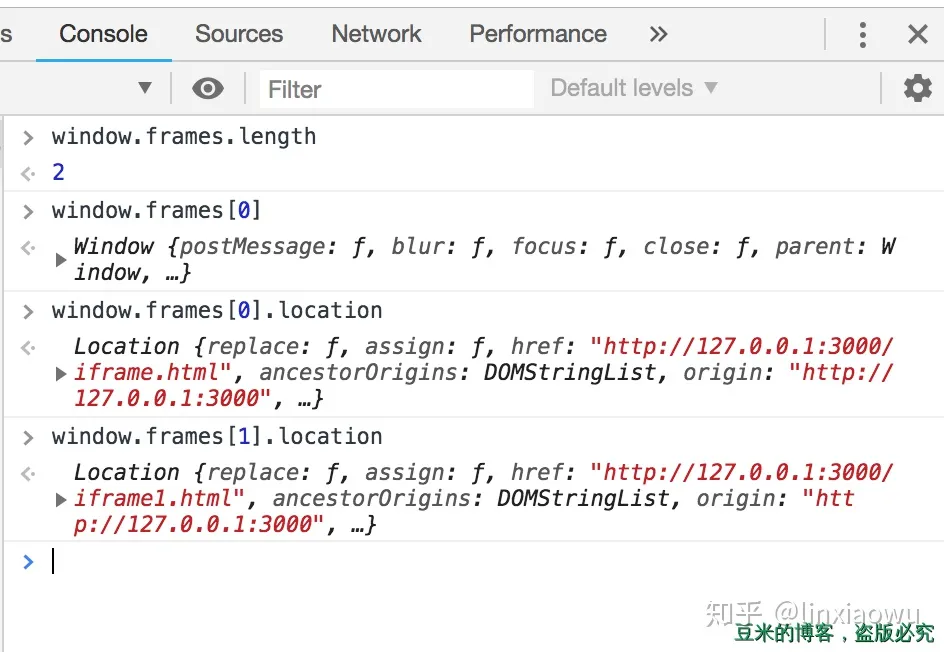Viewport: 944px width, 652px height.
Task: Open the Network tab
Action: (x=376, y=34)
